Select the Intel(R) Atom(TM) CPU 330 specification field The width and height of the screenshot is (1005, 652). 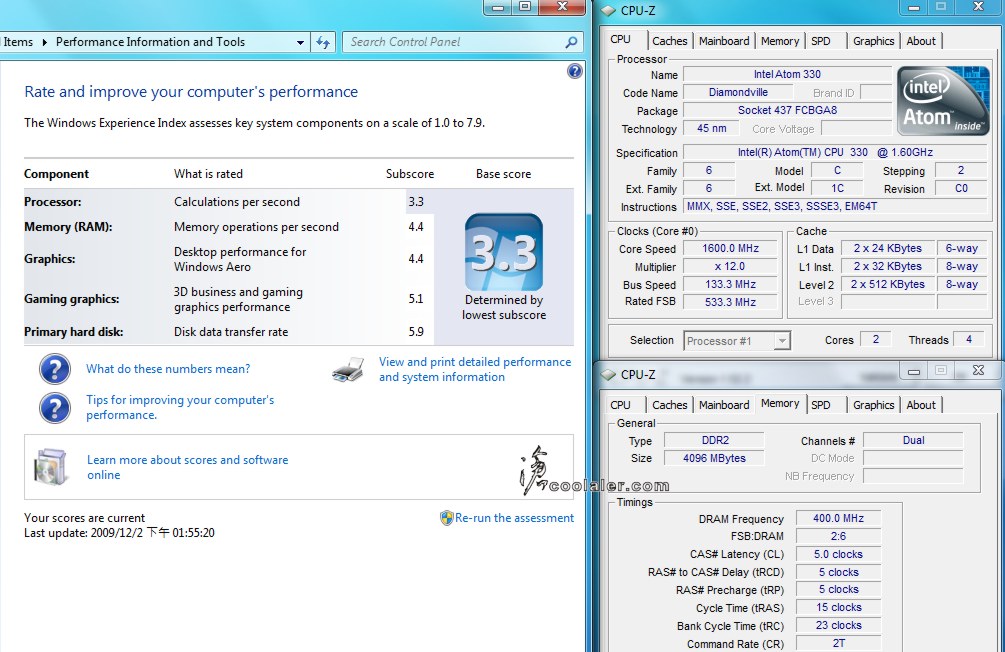pos(835,153)
